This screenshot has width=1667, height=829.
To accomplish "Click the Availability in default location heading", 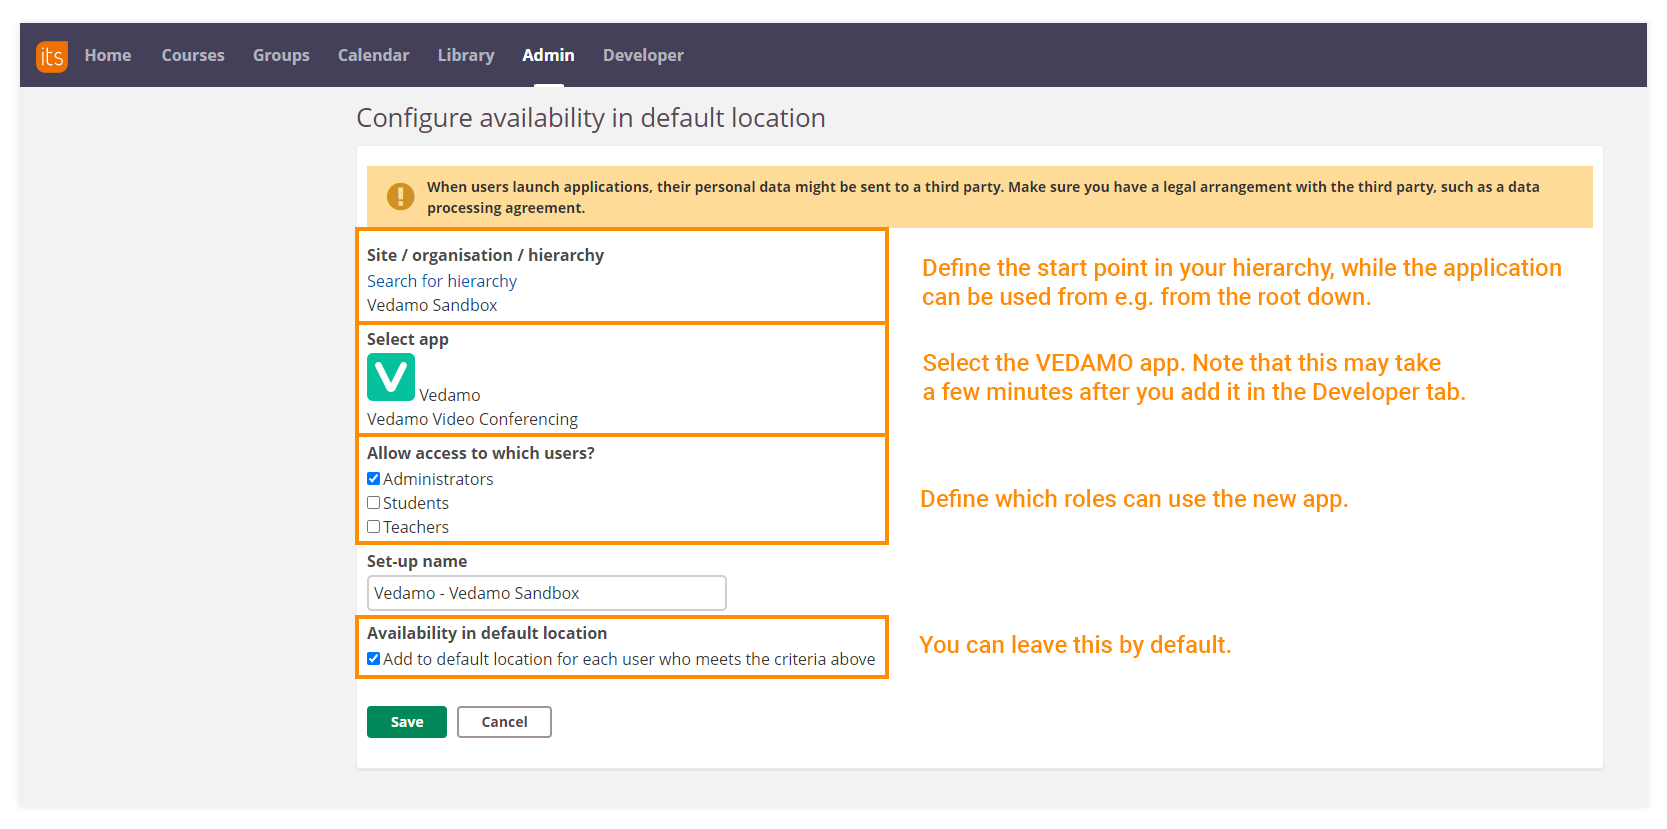I will [487, 633].
